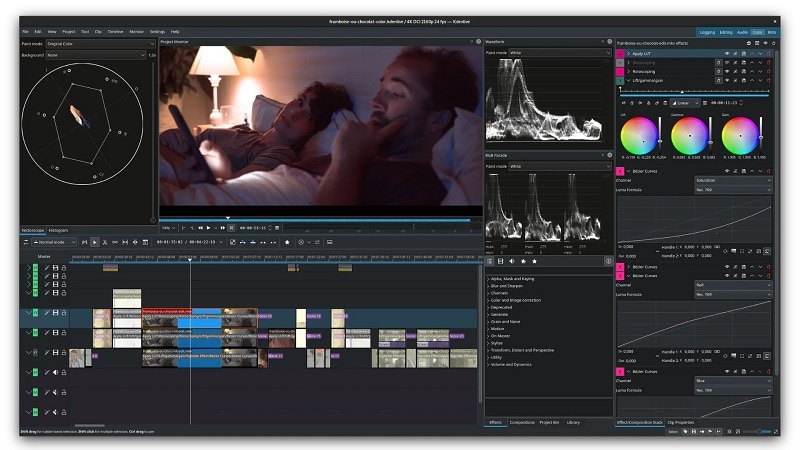
Task: Switch to the Logging workspace layout
Action: click(707, 32)
